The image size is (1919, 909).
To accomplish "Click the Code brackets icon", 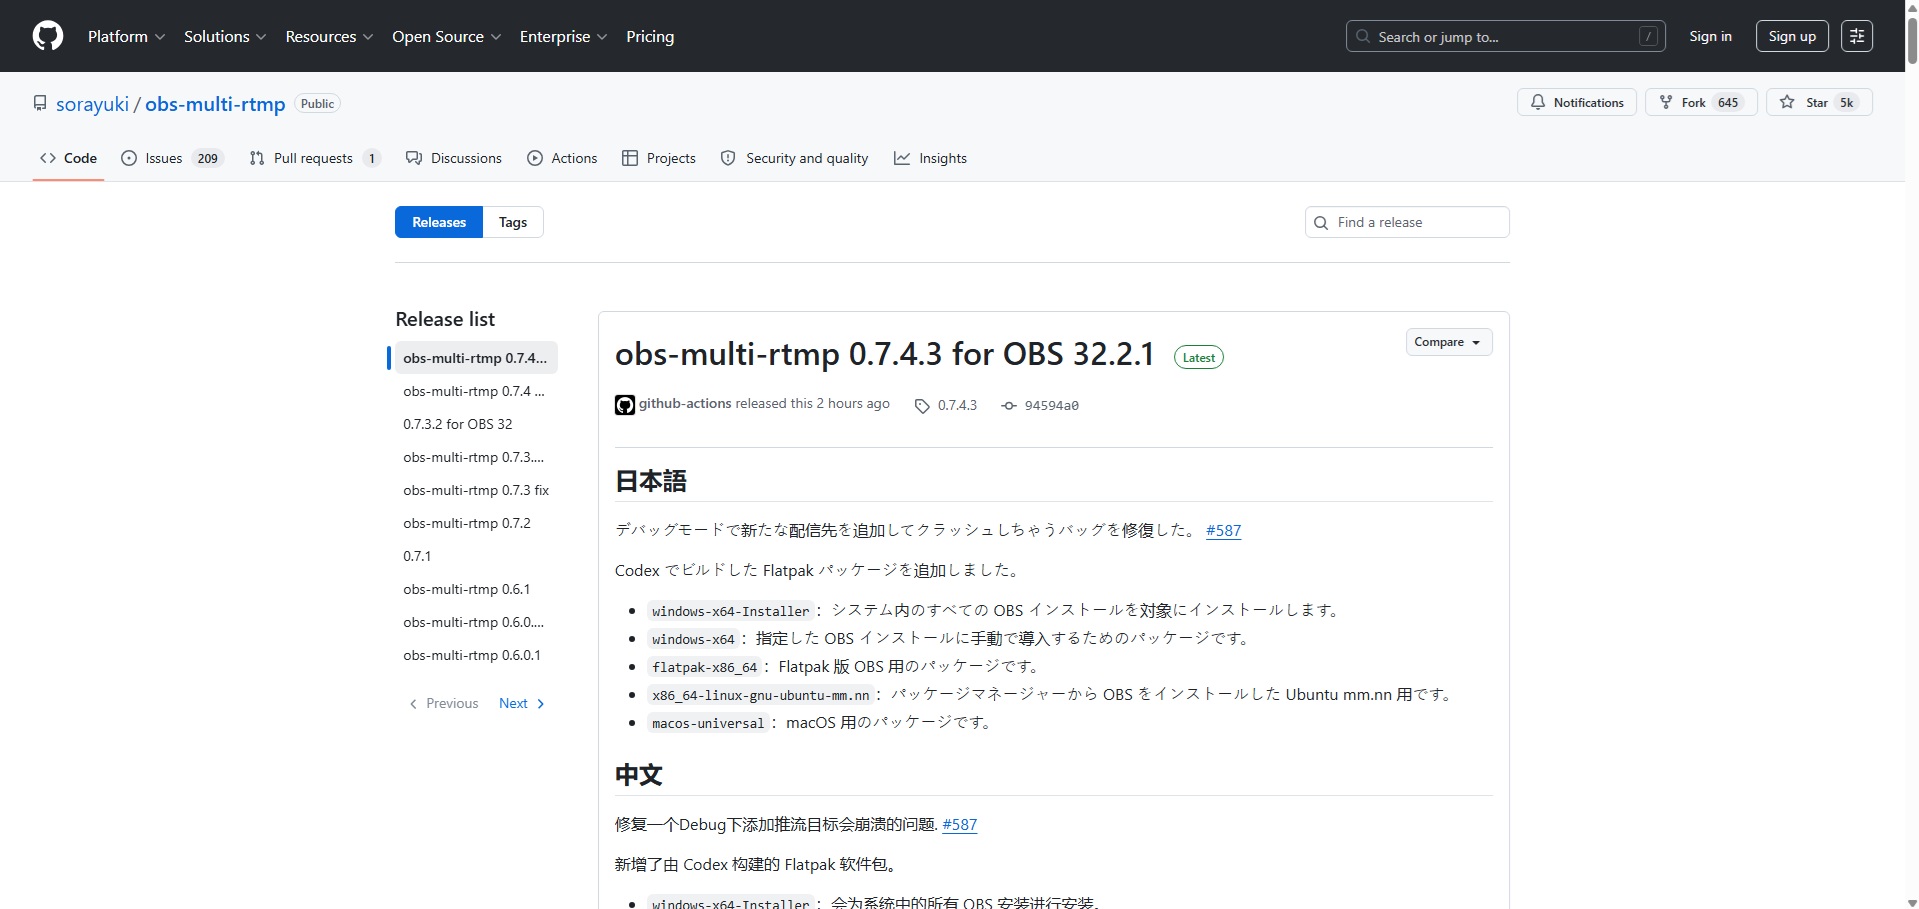I will (x=48, y=158).
